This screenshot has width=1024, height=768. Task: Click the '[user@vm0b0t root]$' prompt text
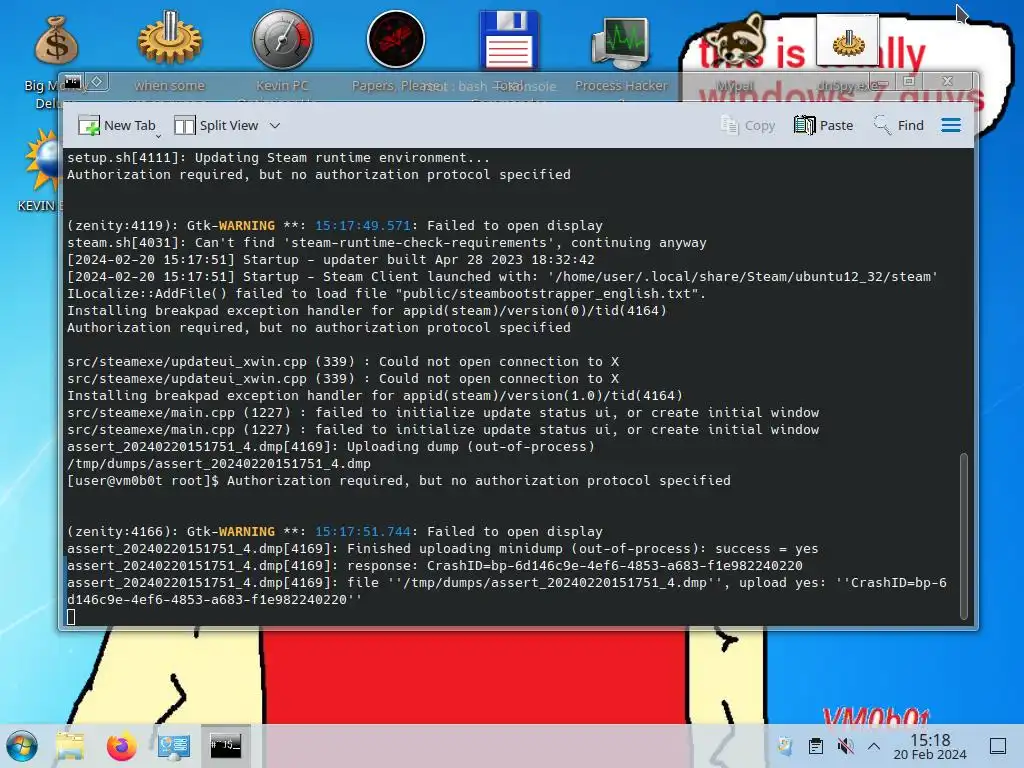coord(143,481)
